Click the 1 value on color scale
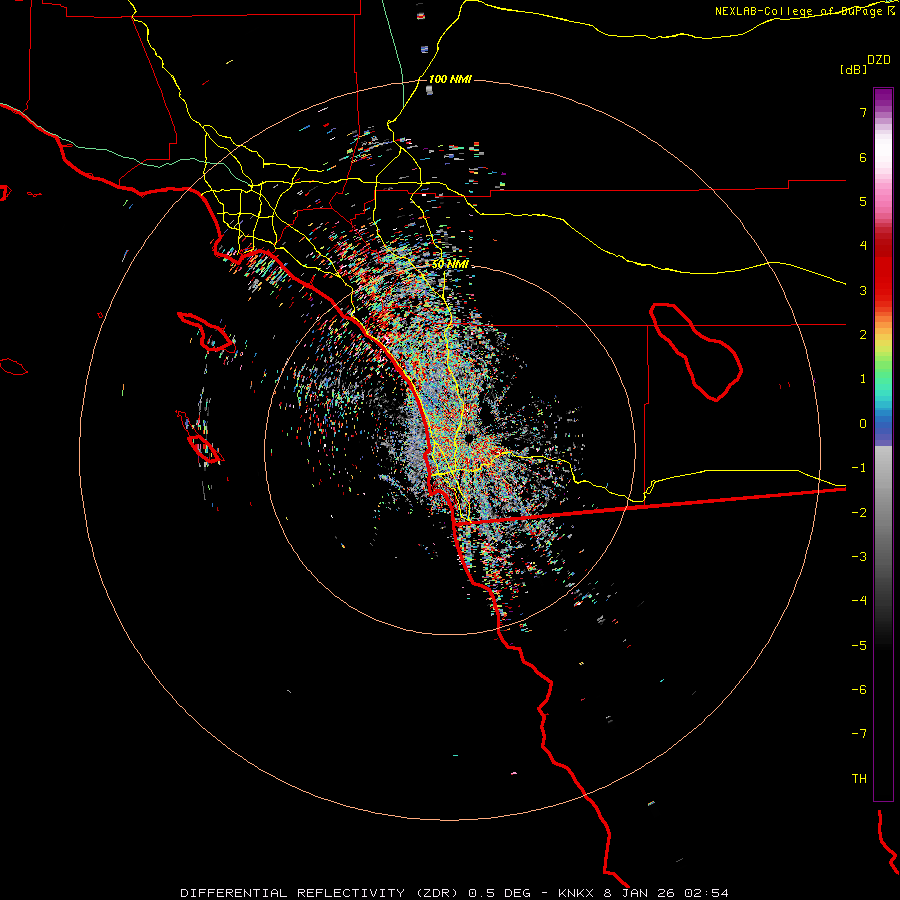 click(863, 379)
